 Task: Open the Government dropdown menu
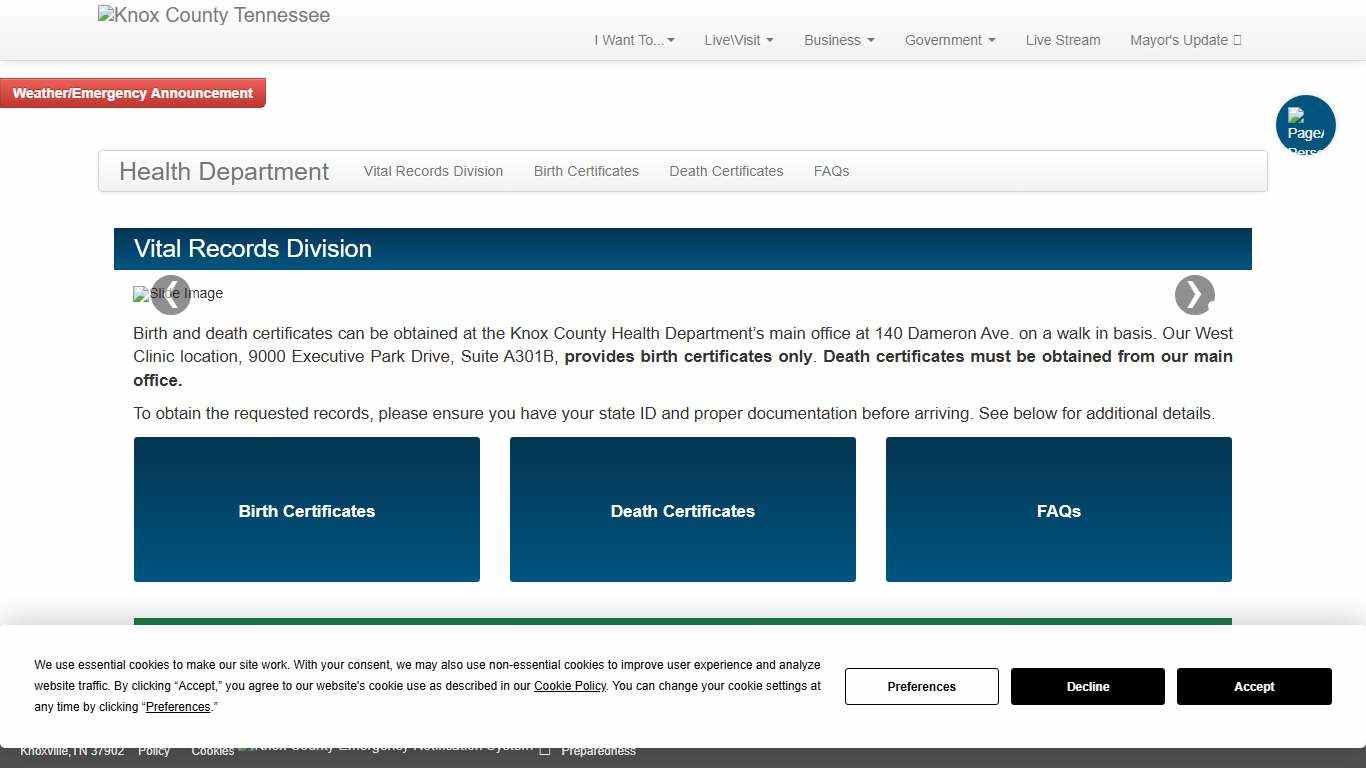pyautogui.click(x=949, y=40)
